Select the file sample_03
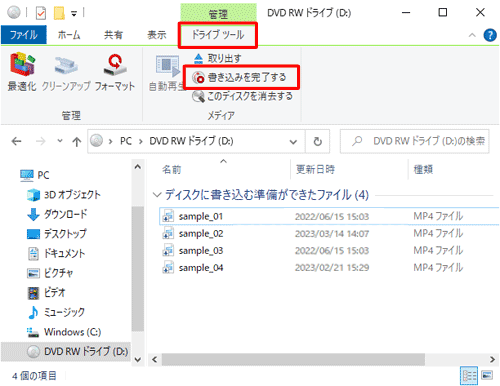 [x=201, y=251]
